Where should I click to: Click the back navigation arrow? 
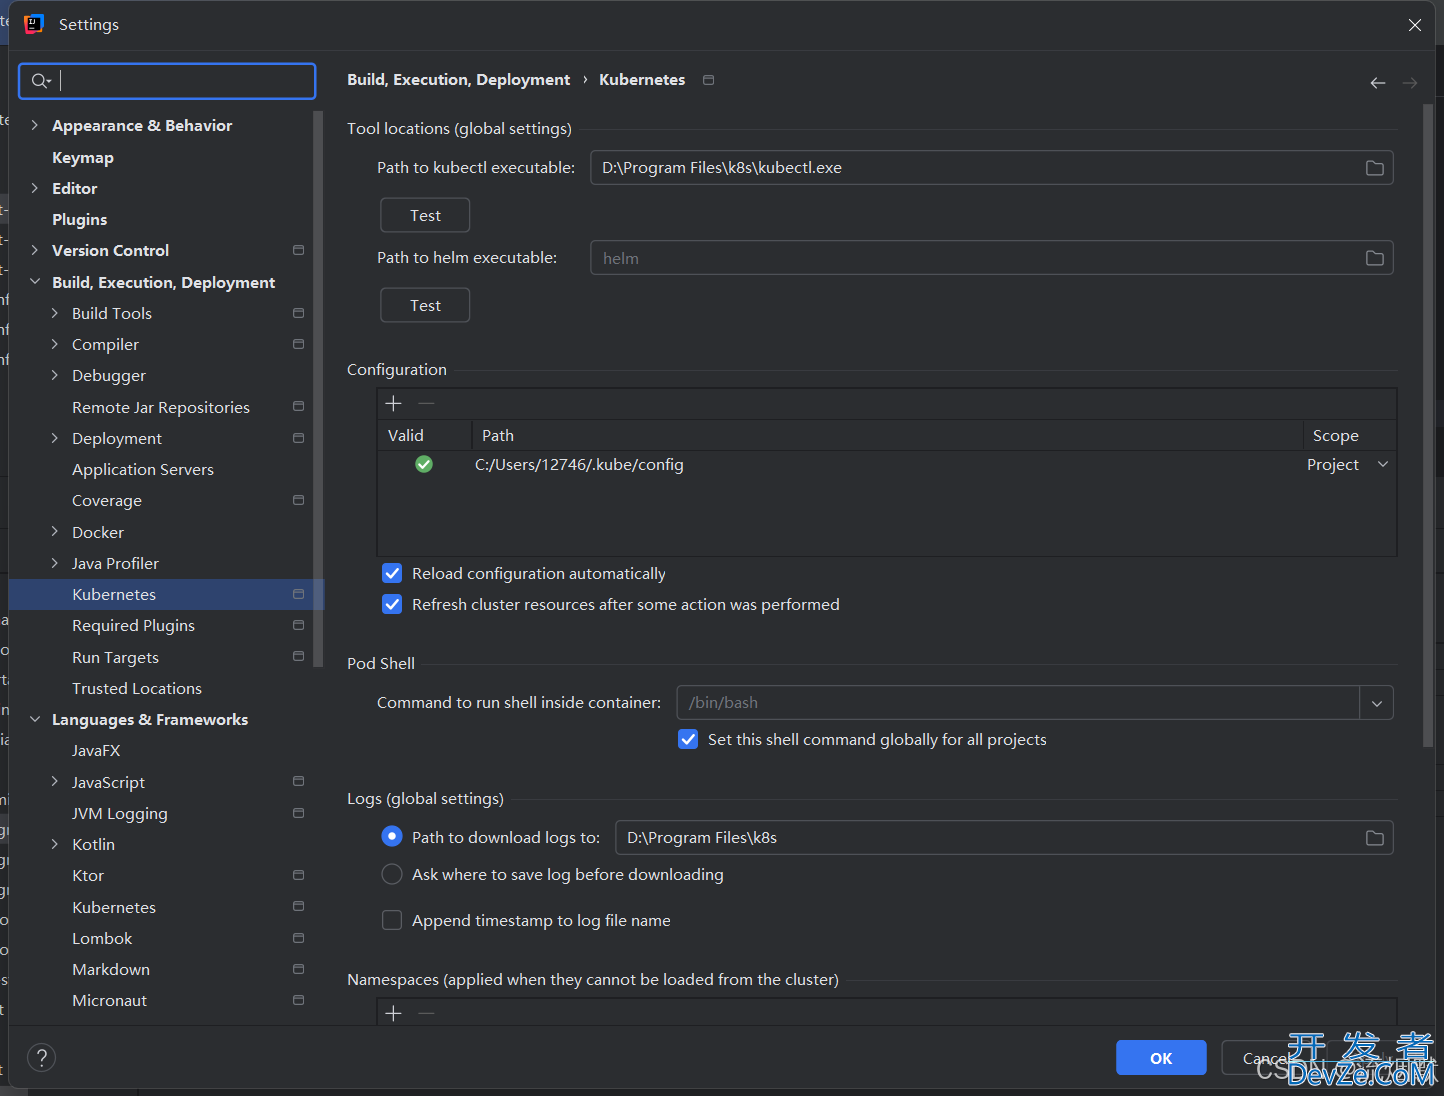[1378, 83]
